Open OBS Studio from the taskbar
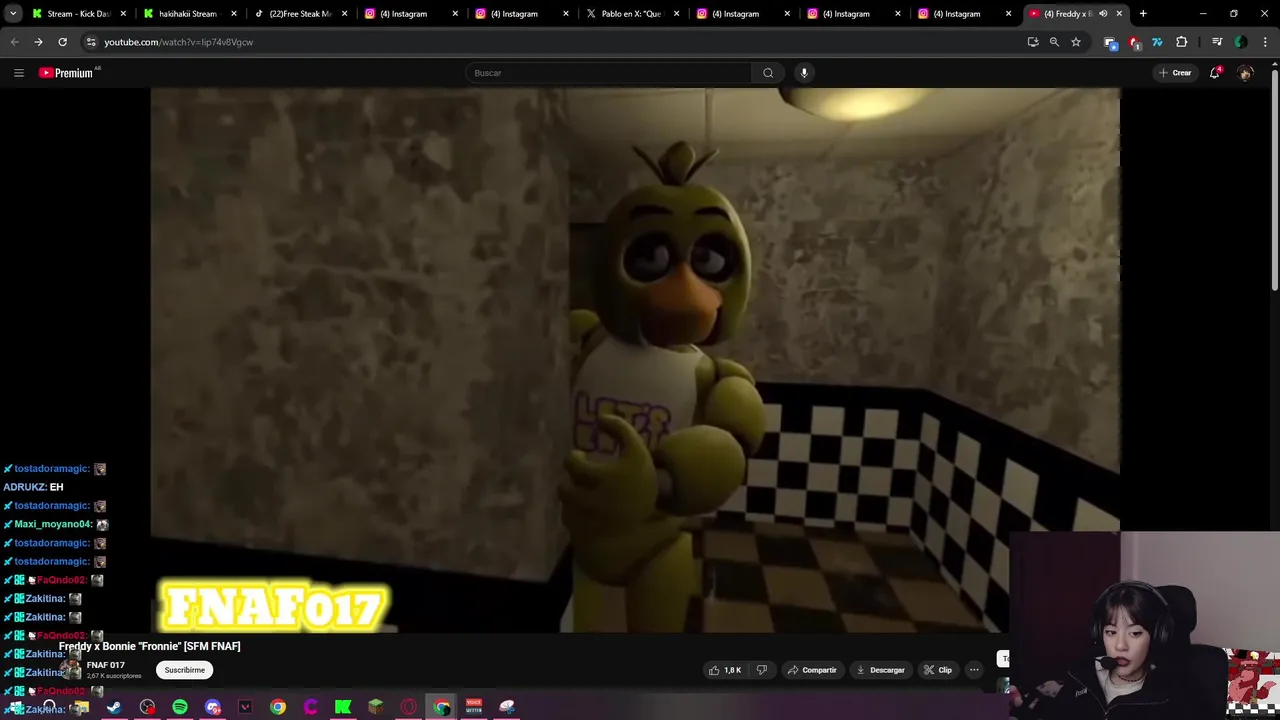This screenshot has width=1280, height=720. 147,707
